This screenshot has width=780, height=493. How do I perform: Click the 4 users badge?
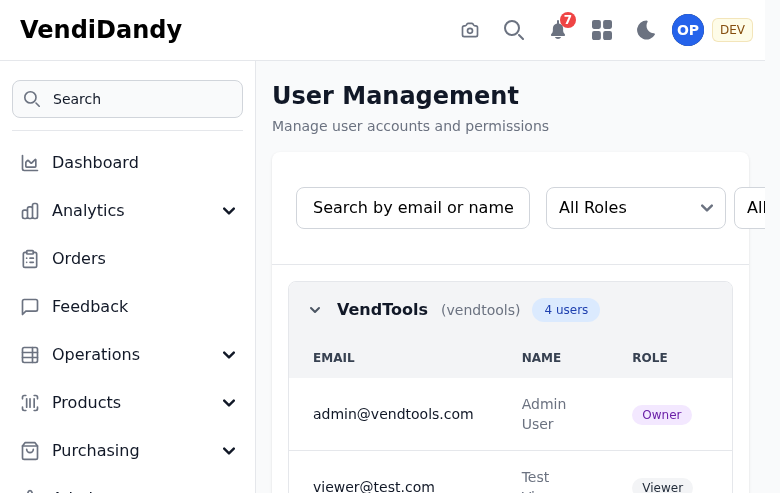[566, 310]
